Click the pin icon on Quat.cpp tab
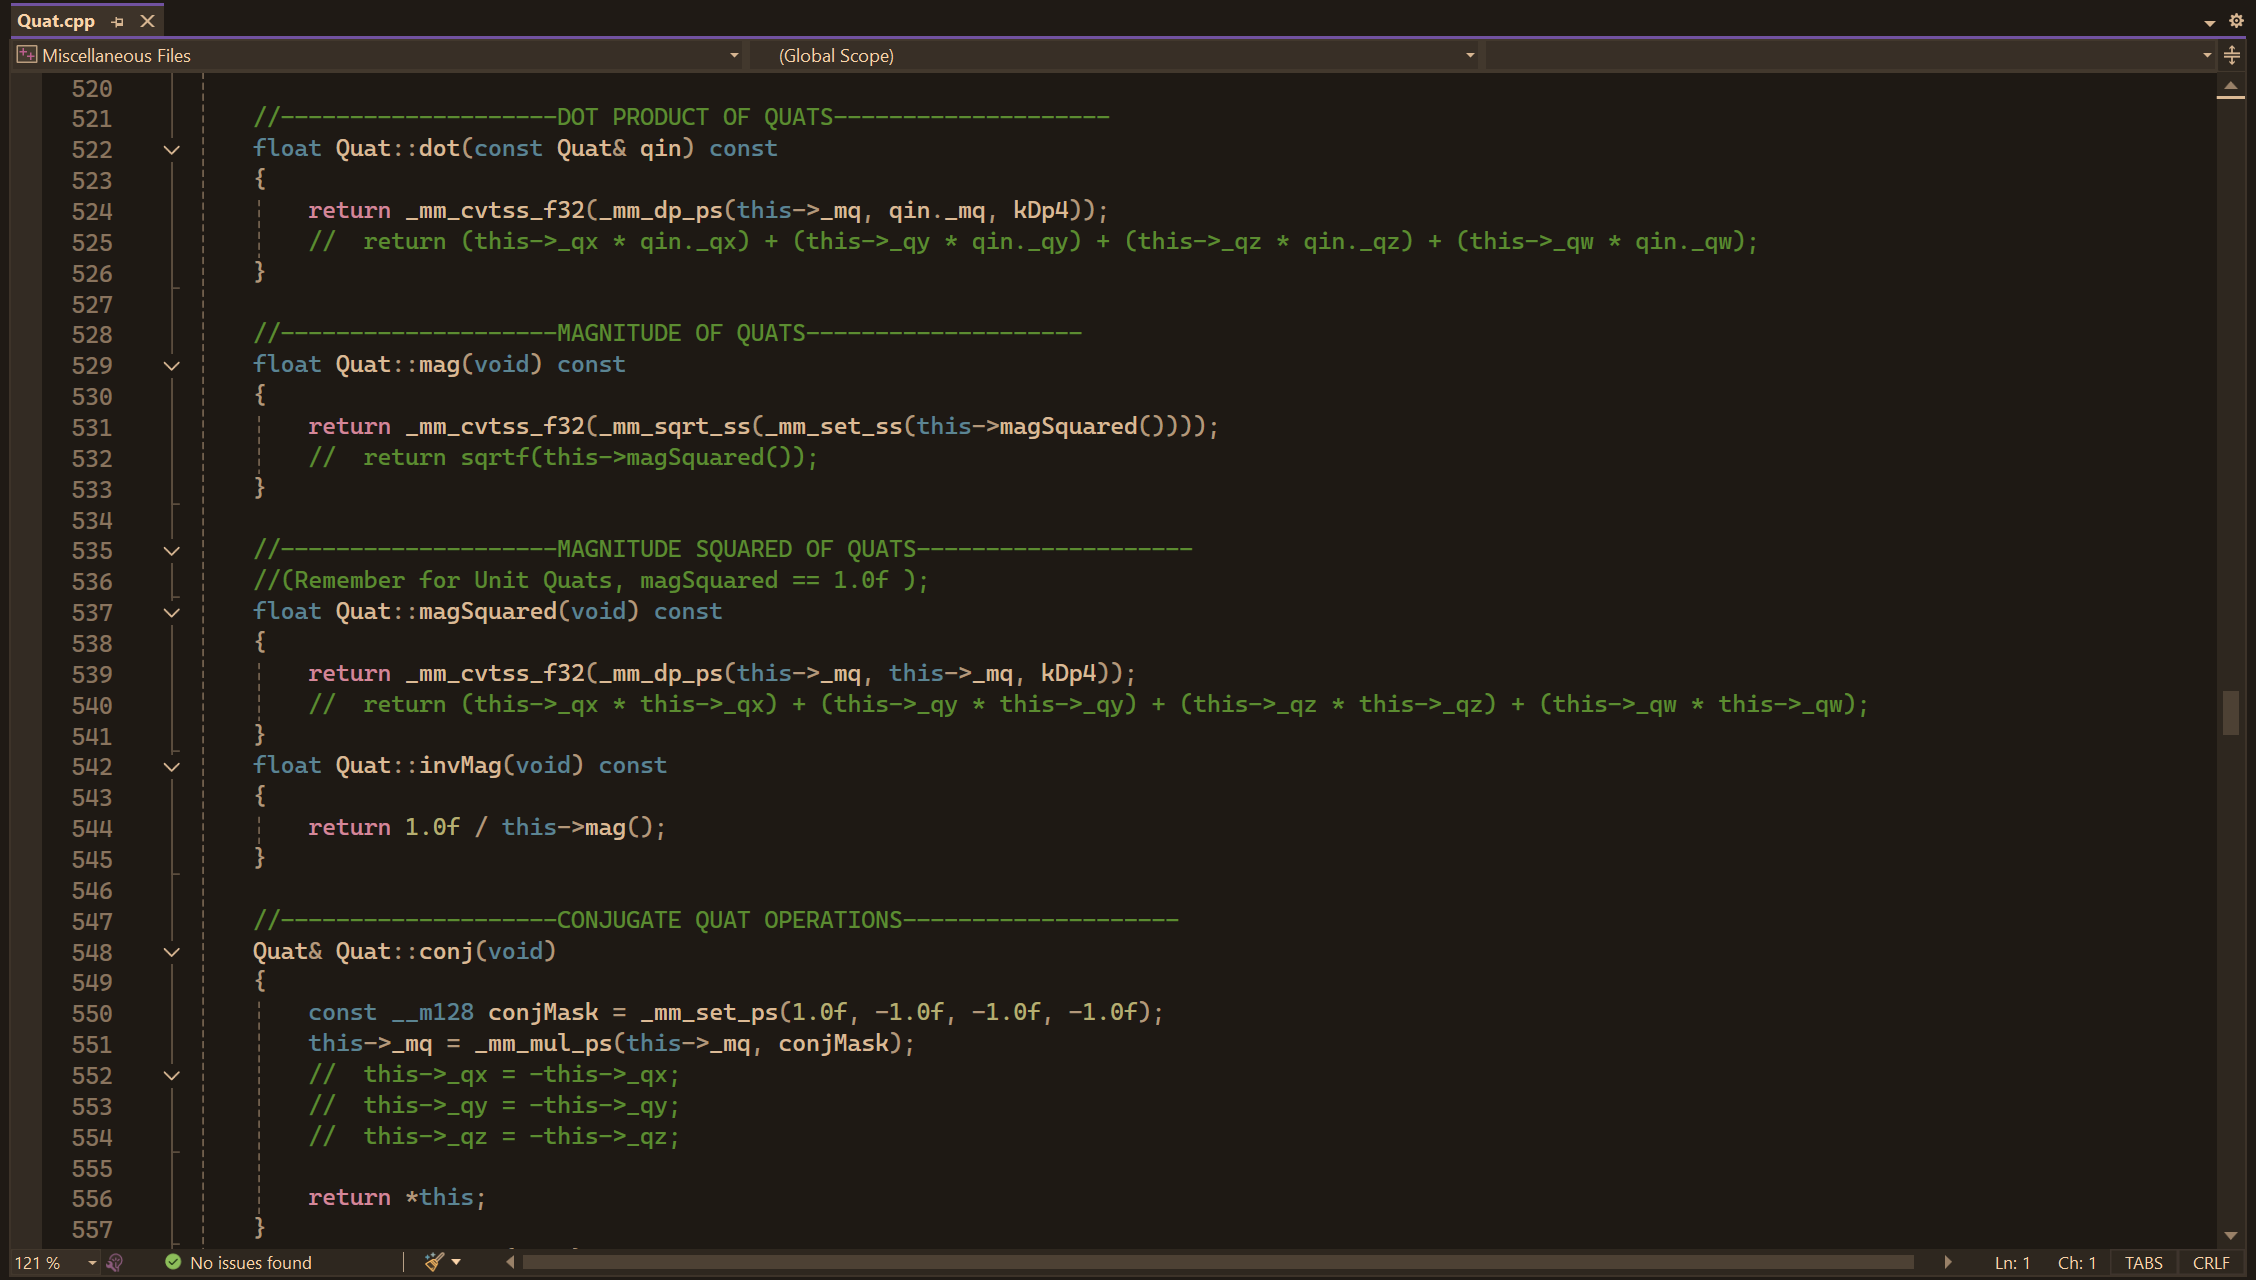 (x=118, y=21)
